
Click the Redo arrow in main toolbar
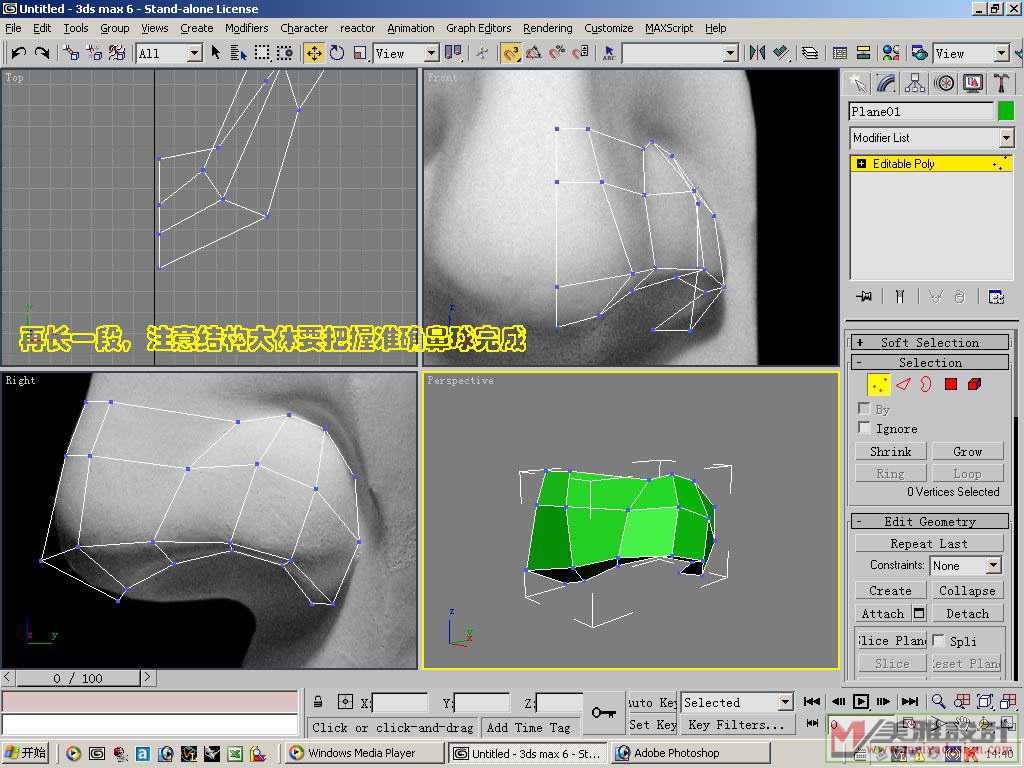pyautogui.click(x=42, y=53)
